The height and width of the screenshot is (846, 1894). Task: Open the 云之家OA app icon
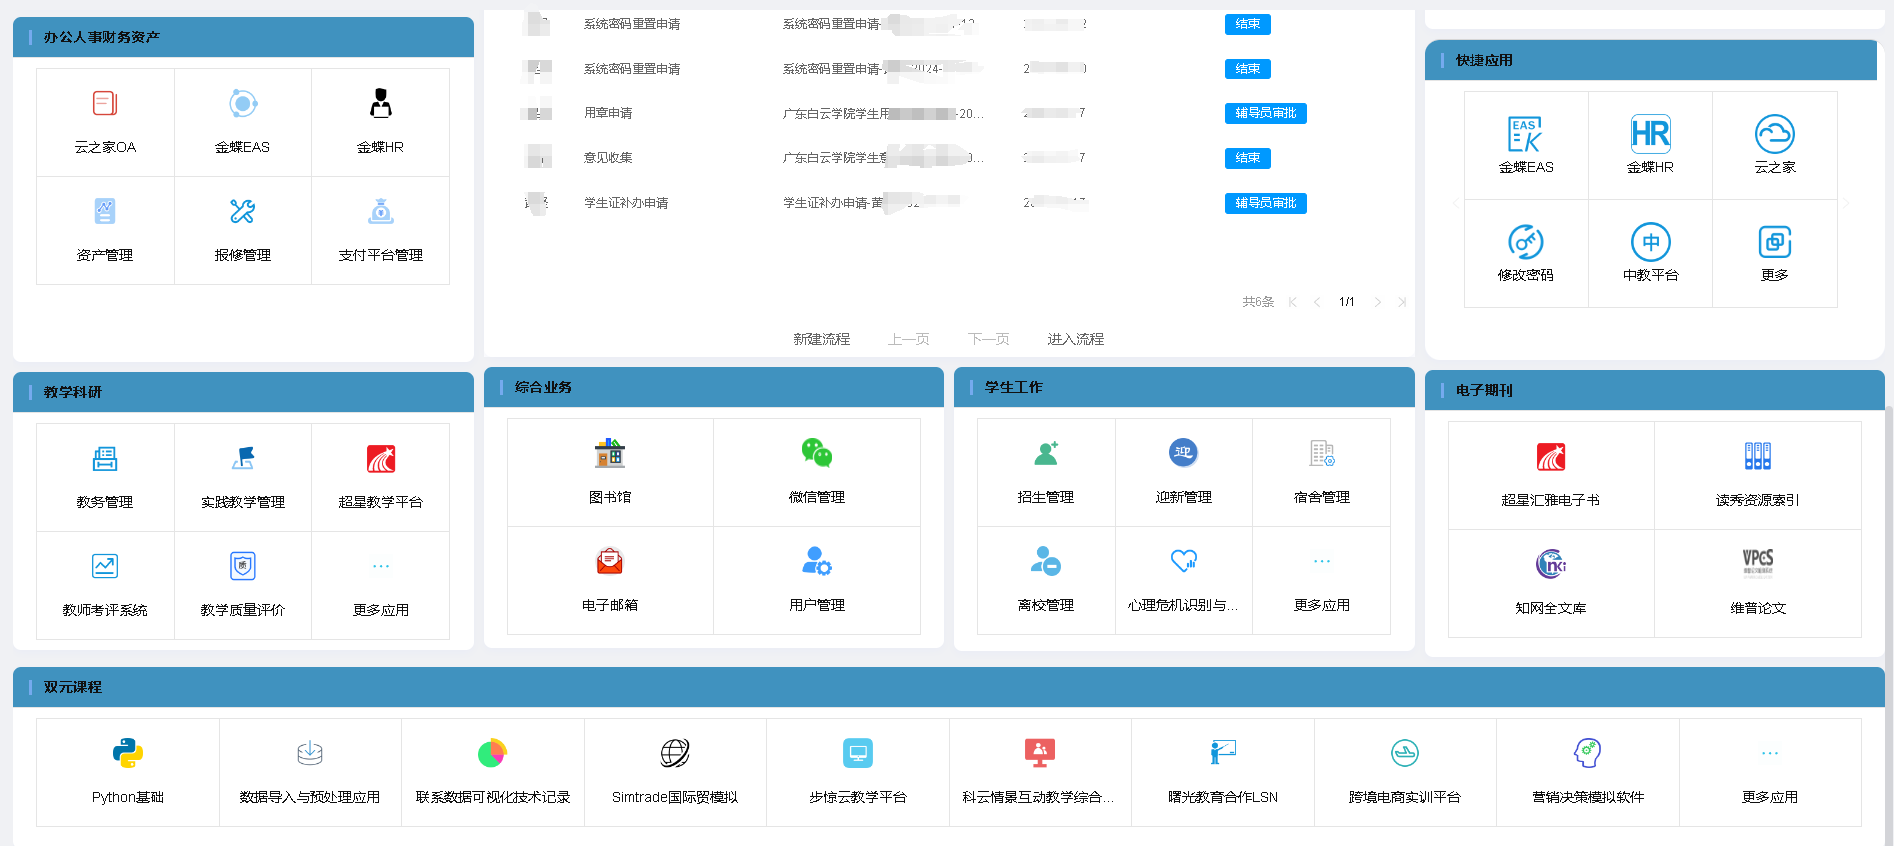pos(105,104)
